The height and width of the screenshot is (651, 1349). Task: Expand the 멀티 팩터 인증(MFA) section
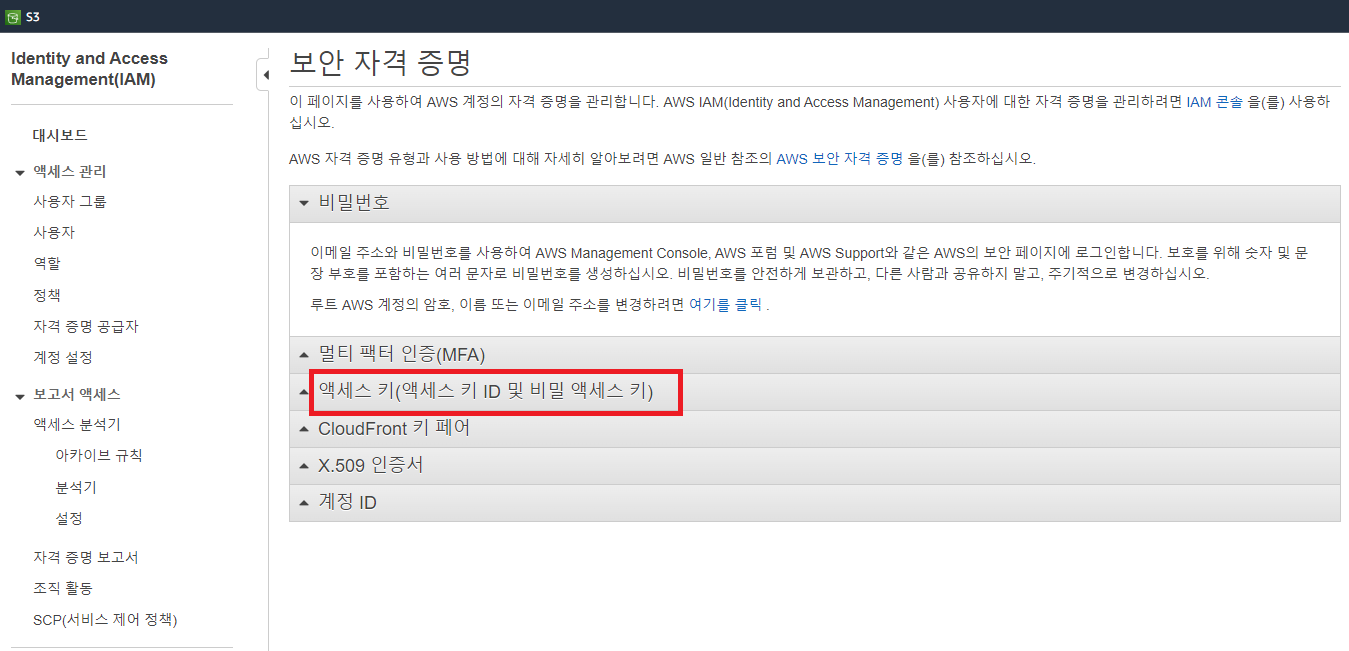814,355
